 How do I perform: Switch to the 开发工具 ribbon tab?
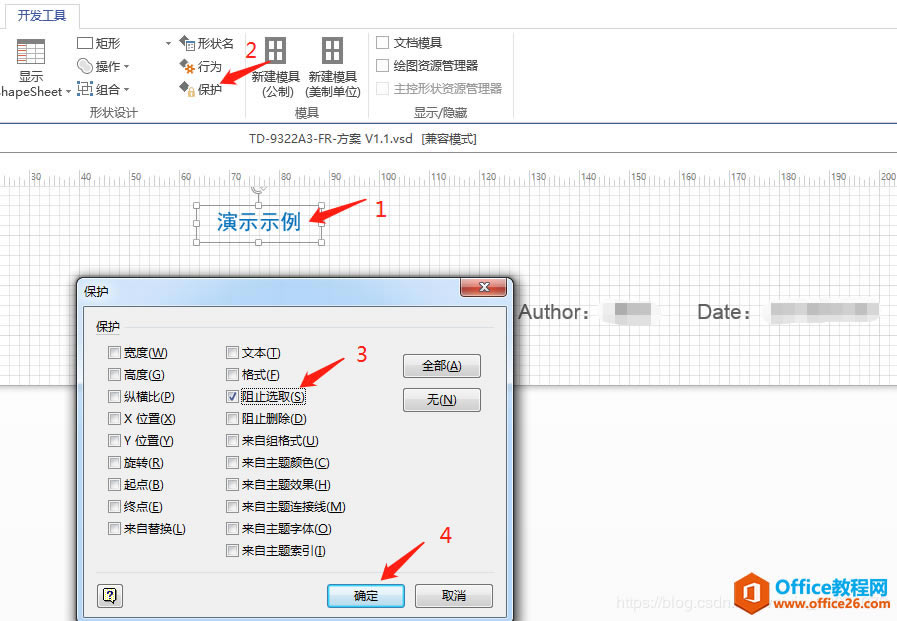[x=42, y=15]
